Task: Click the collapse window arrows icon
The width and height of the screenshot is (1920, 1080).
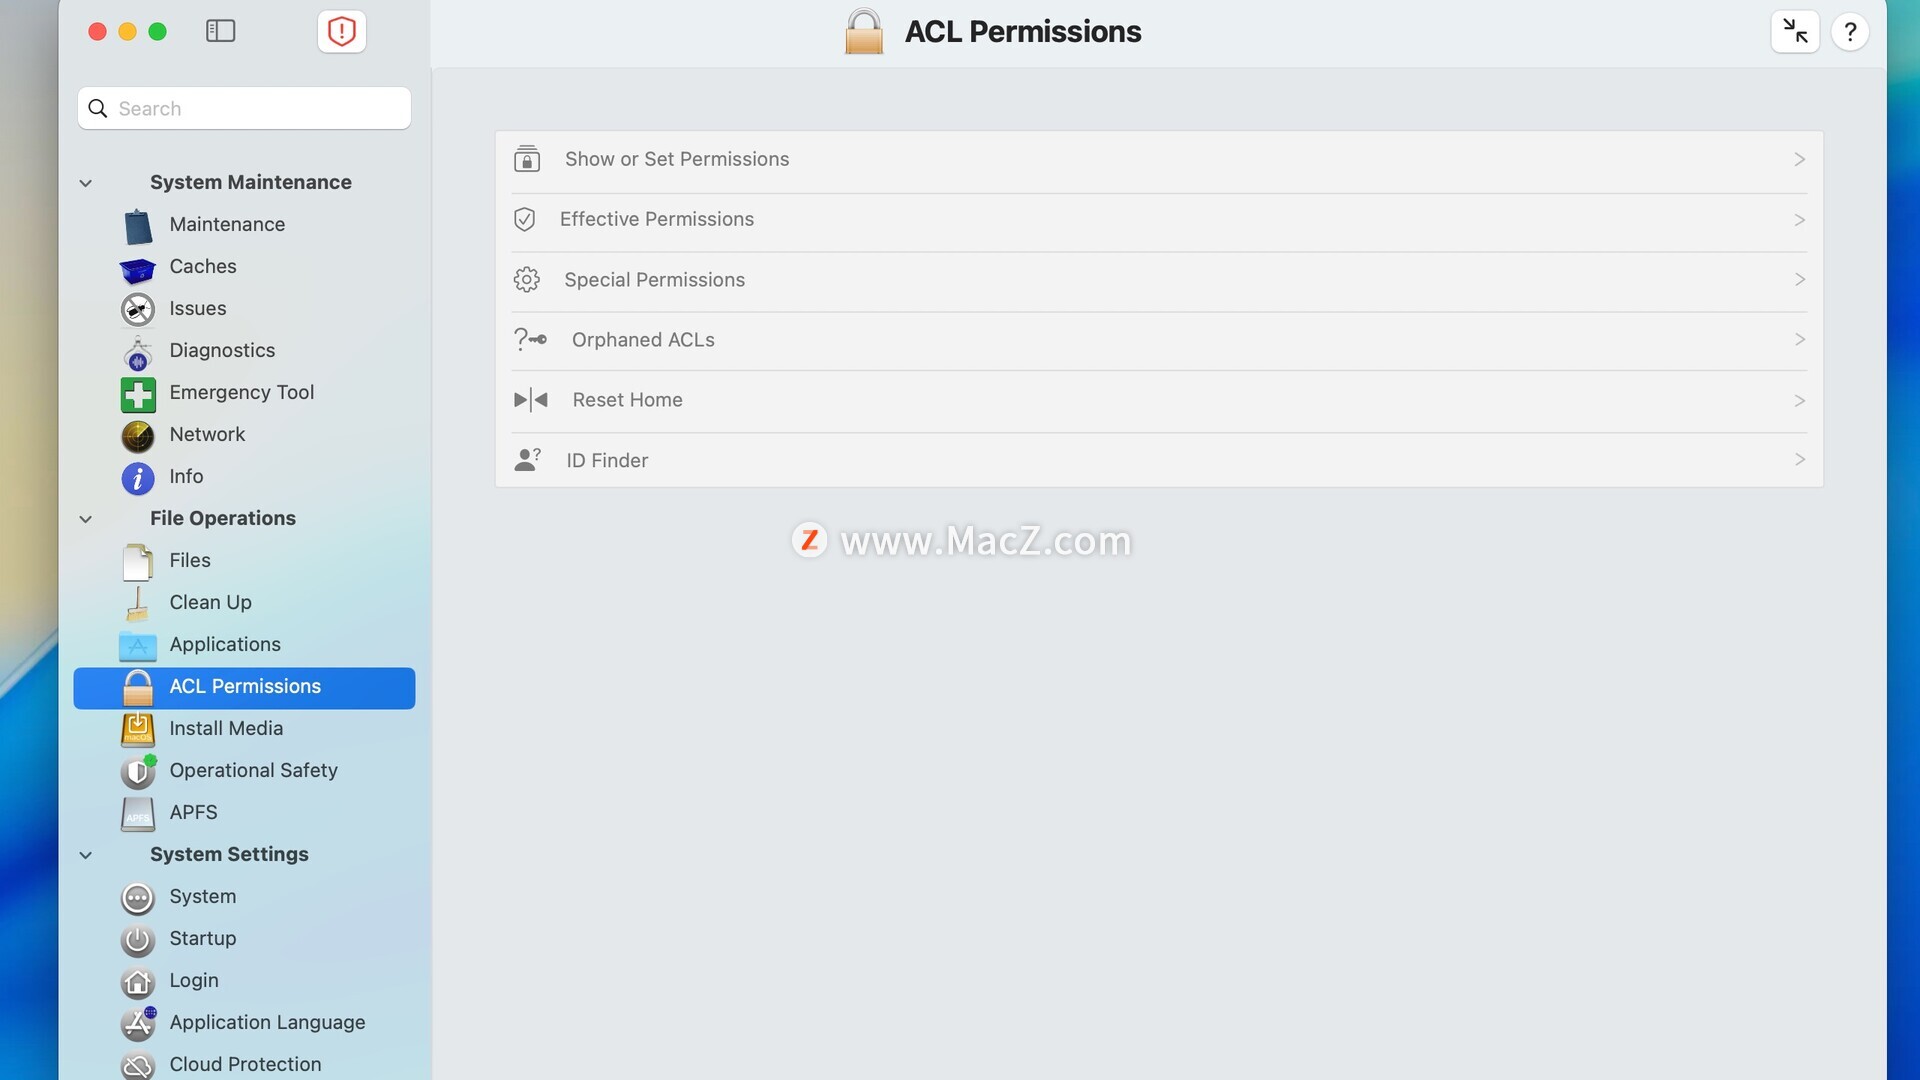Action: pos(1795,31)
